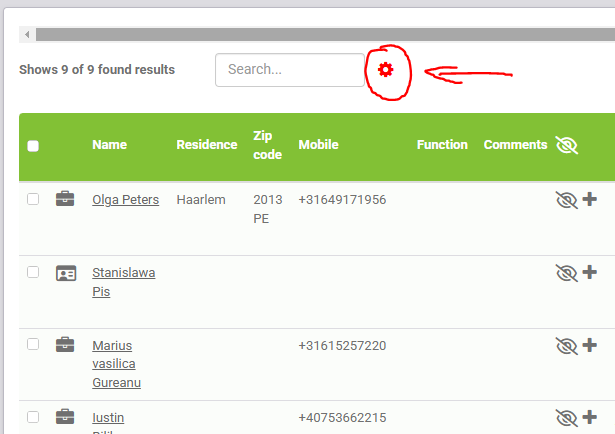The image size is (615, 434).
Task: Click the plus icon in the Iustin row
Action: (590, 417)
